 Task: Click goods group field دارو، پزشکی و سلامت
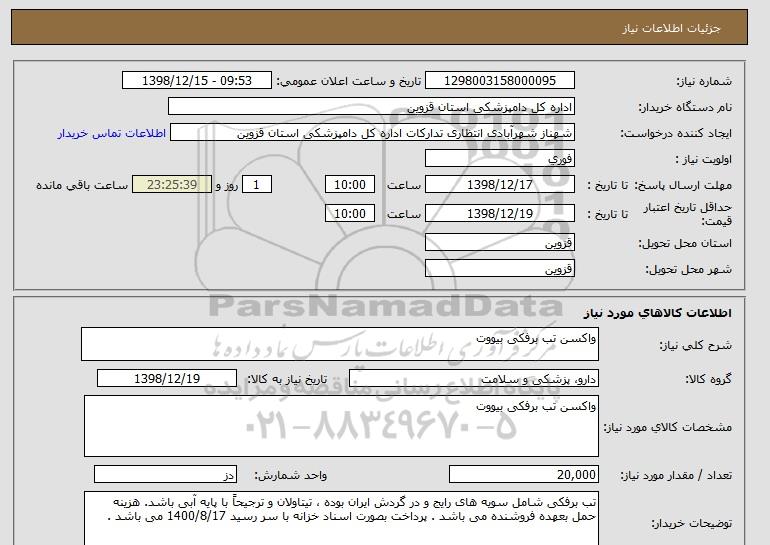473,379
